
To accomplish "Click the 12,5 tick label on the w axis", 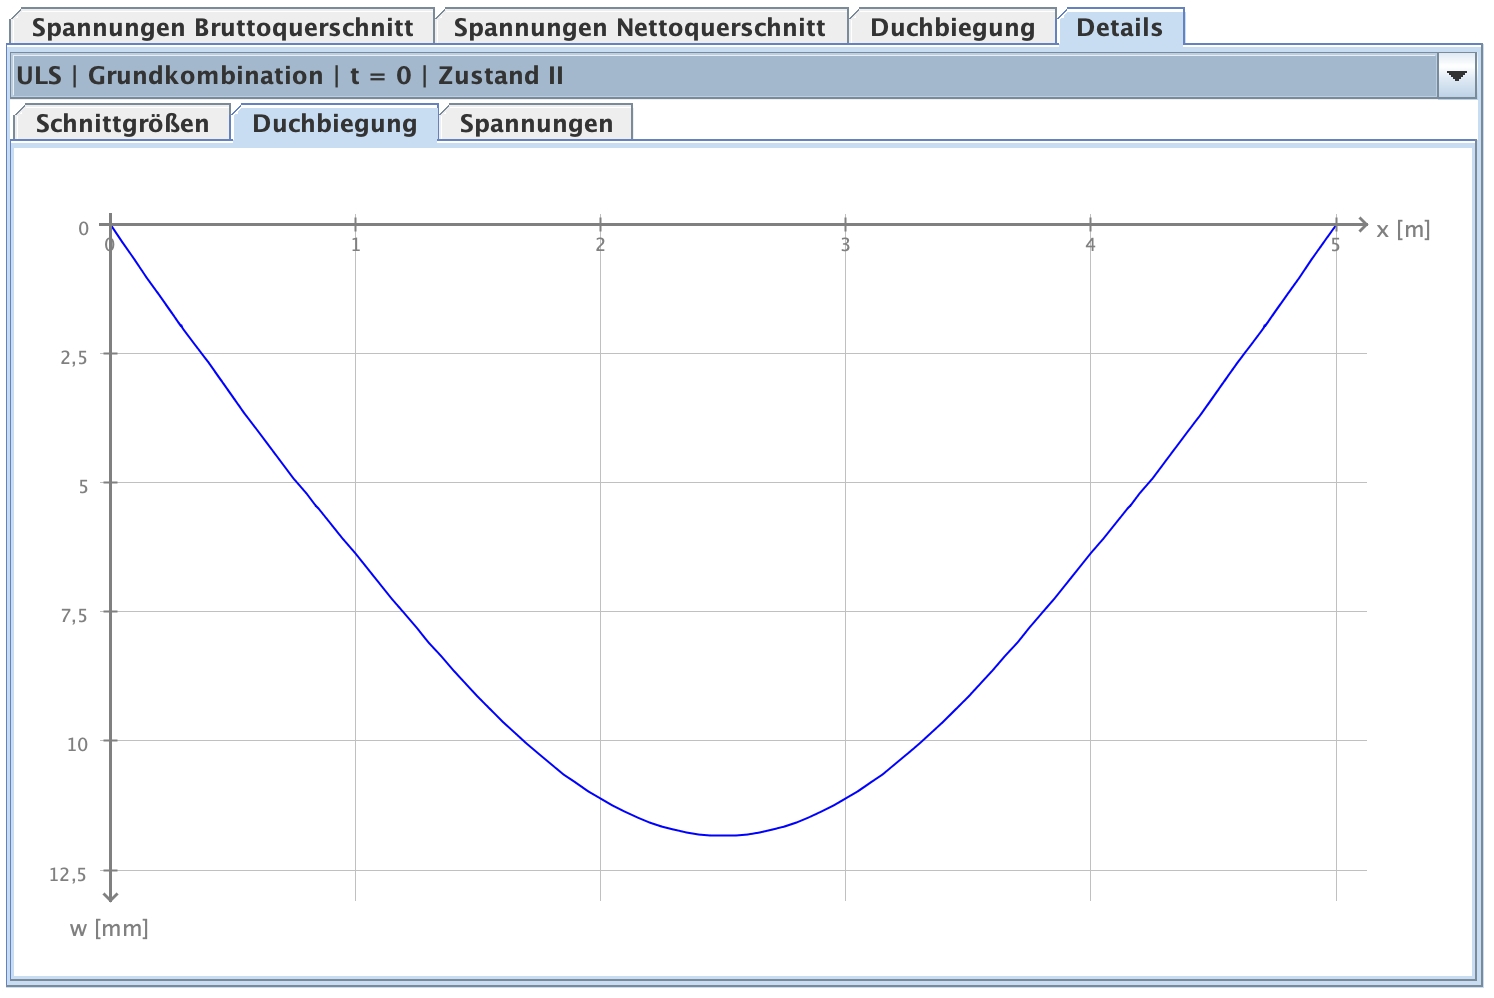I will (67, 874).
